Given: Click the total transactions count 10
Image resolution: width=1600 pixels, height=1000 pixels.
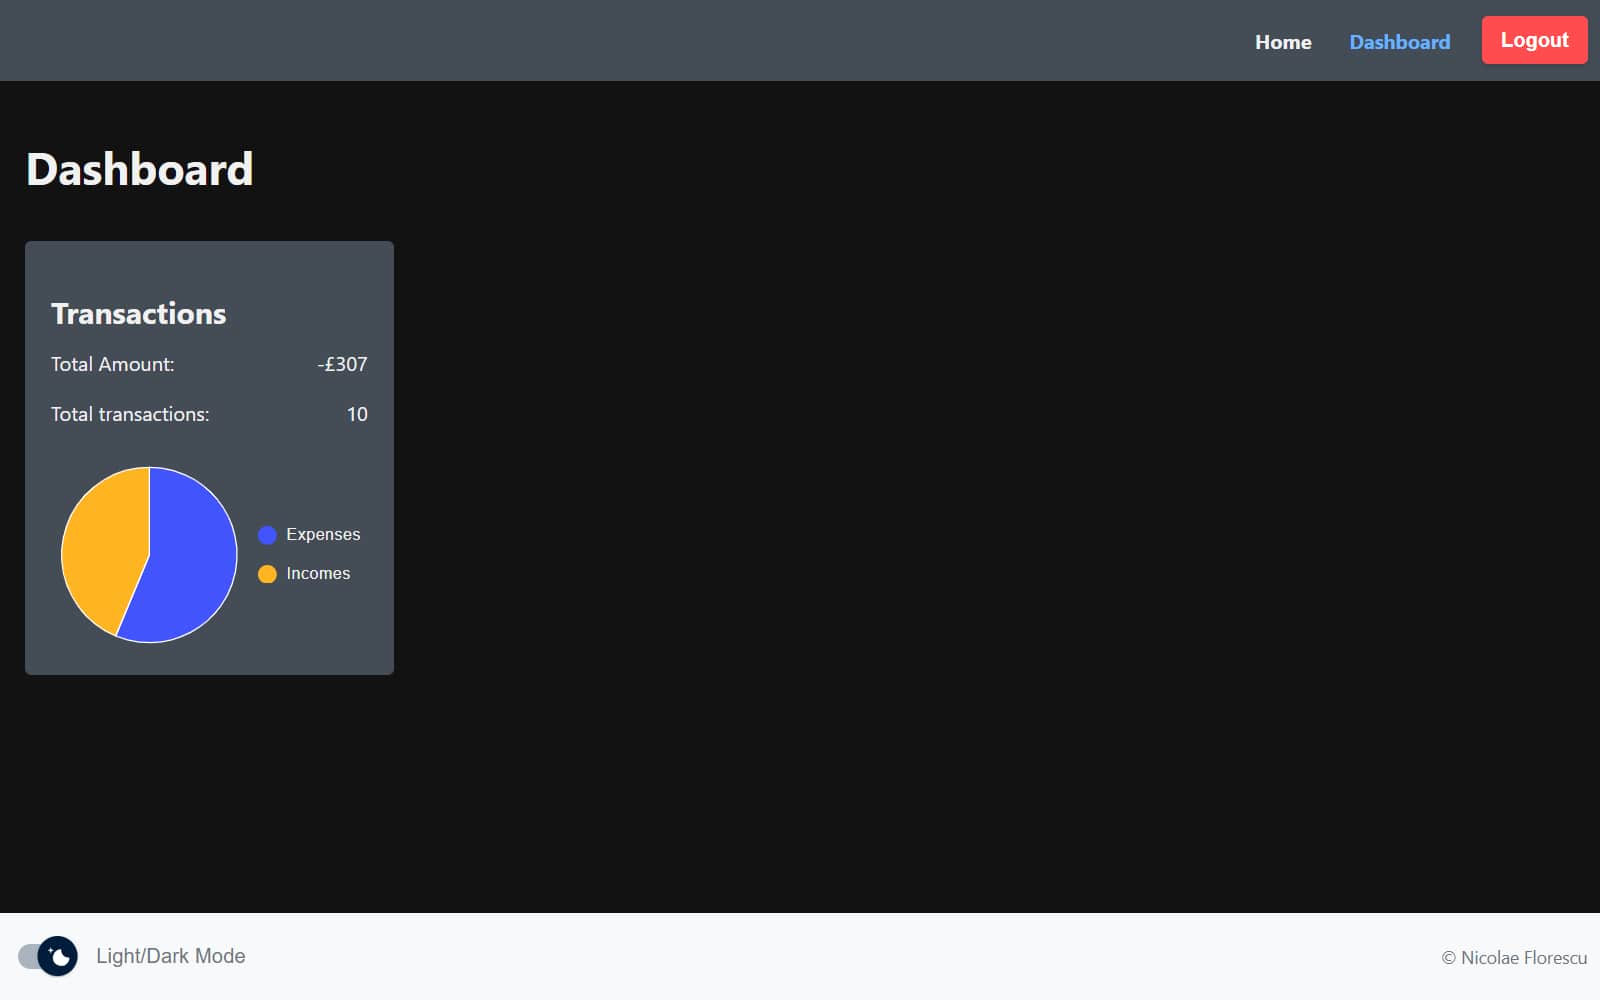Looking at the screenshot, I should 356,415.
